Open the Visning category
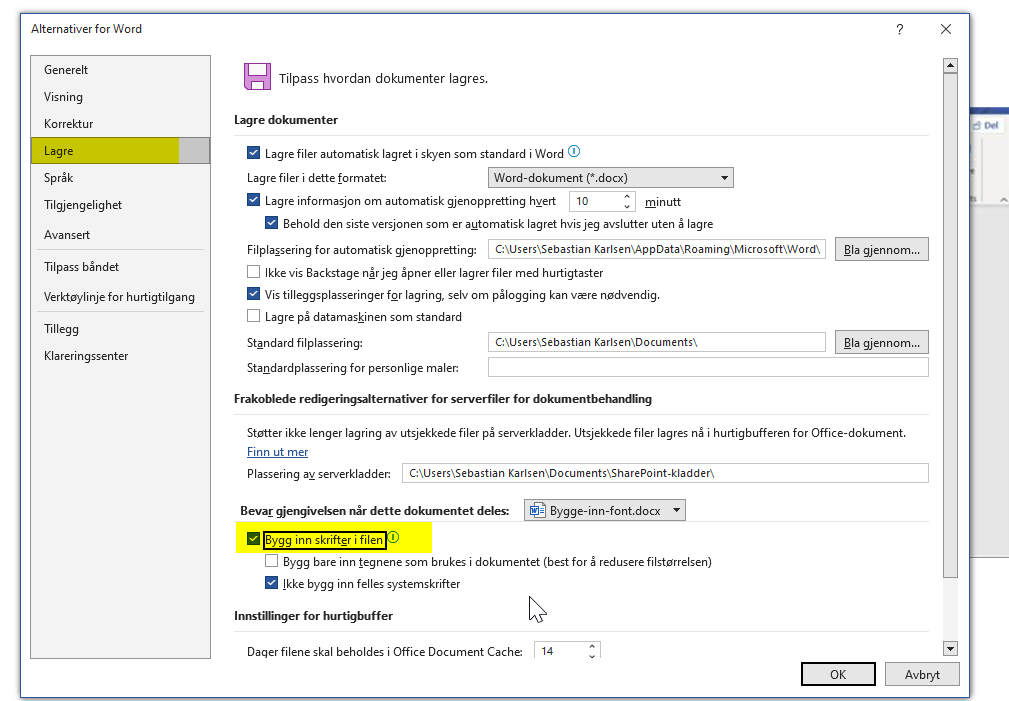 (120, 97)
